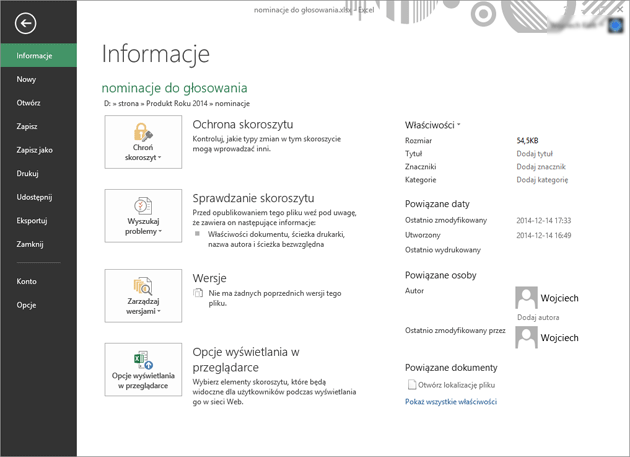Click the Wyszukaj problemy document icon
The image size is (630, 457).
(x=143, y=206)
